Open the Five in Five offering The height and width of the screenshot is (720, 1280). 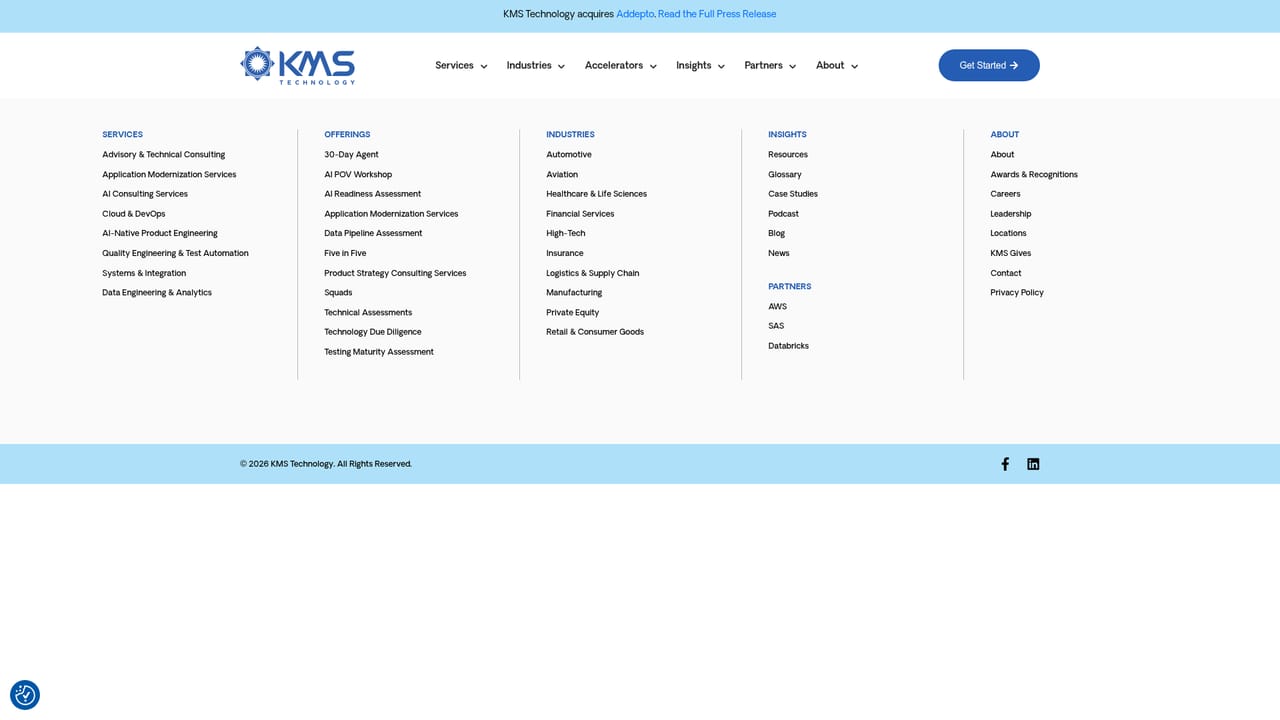coord(345,253)
